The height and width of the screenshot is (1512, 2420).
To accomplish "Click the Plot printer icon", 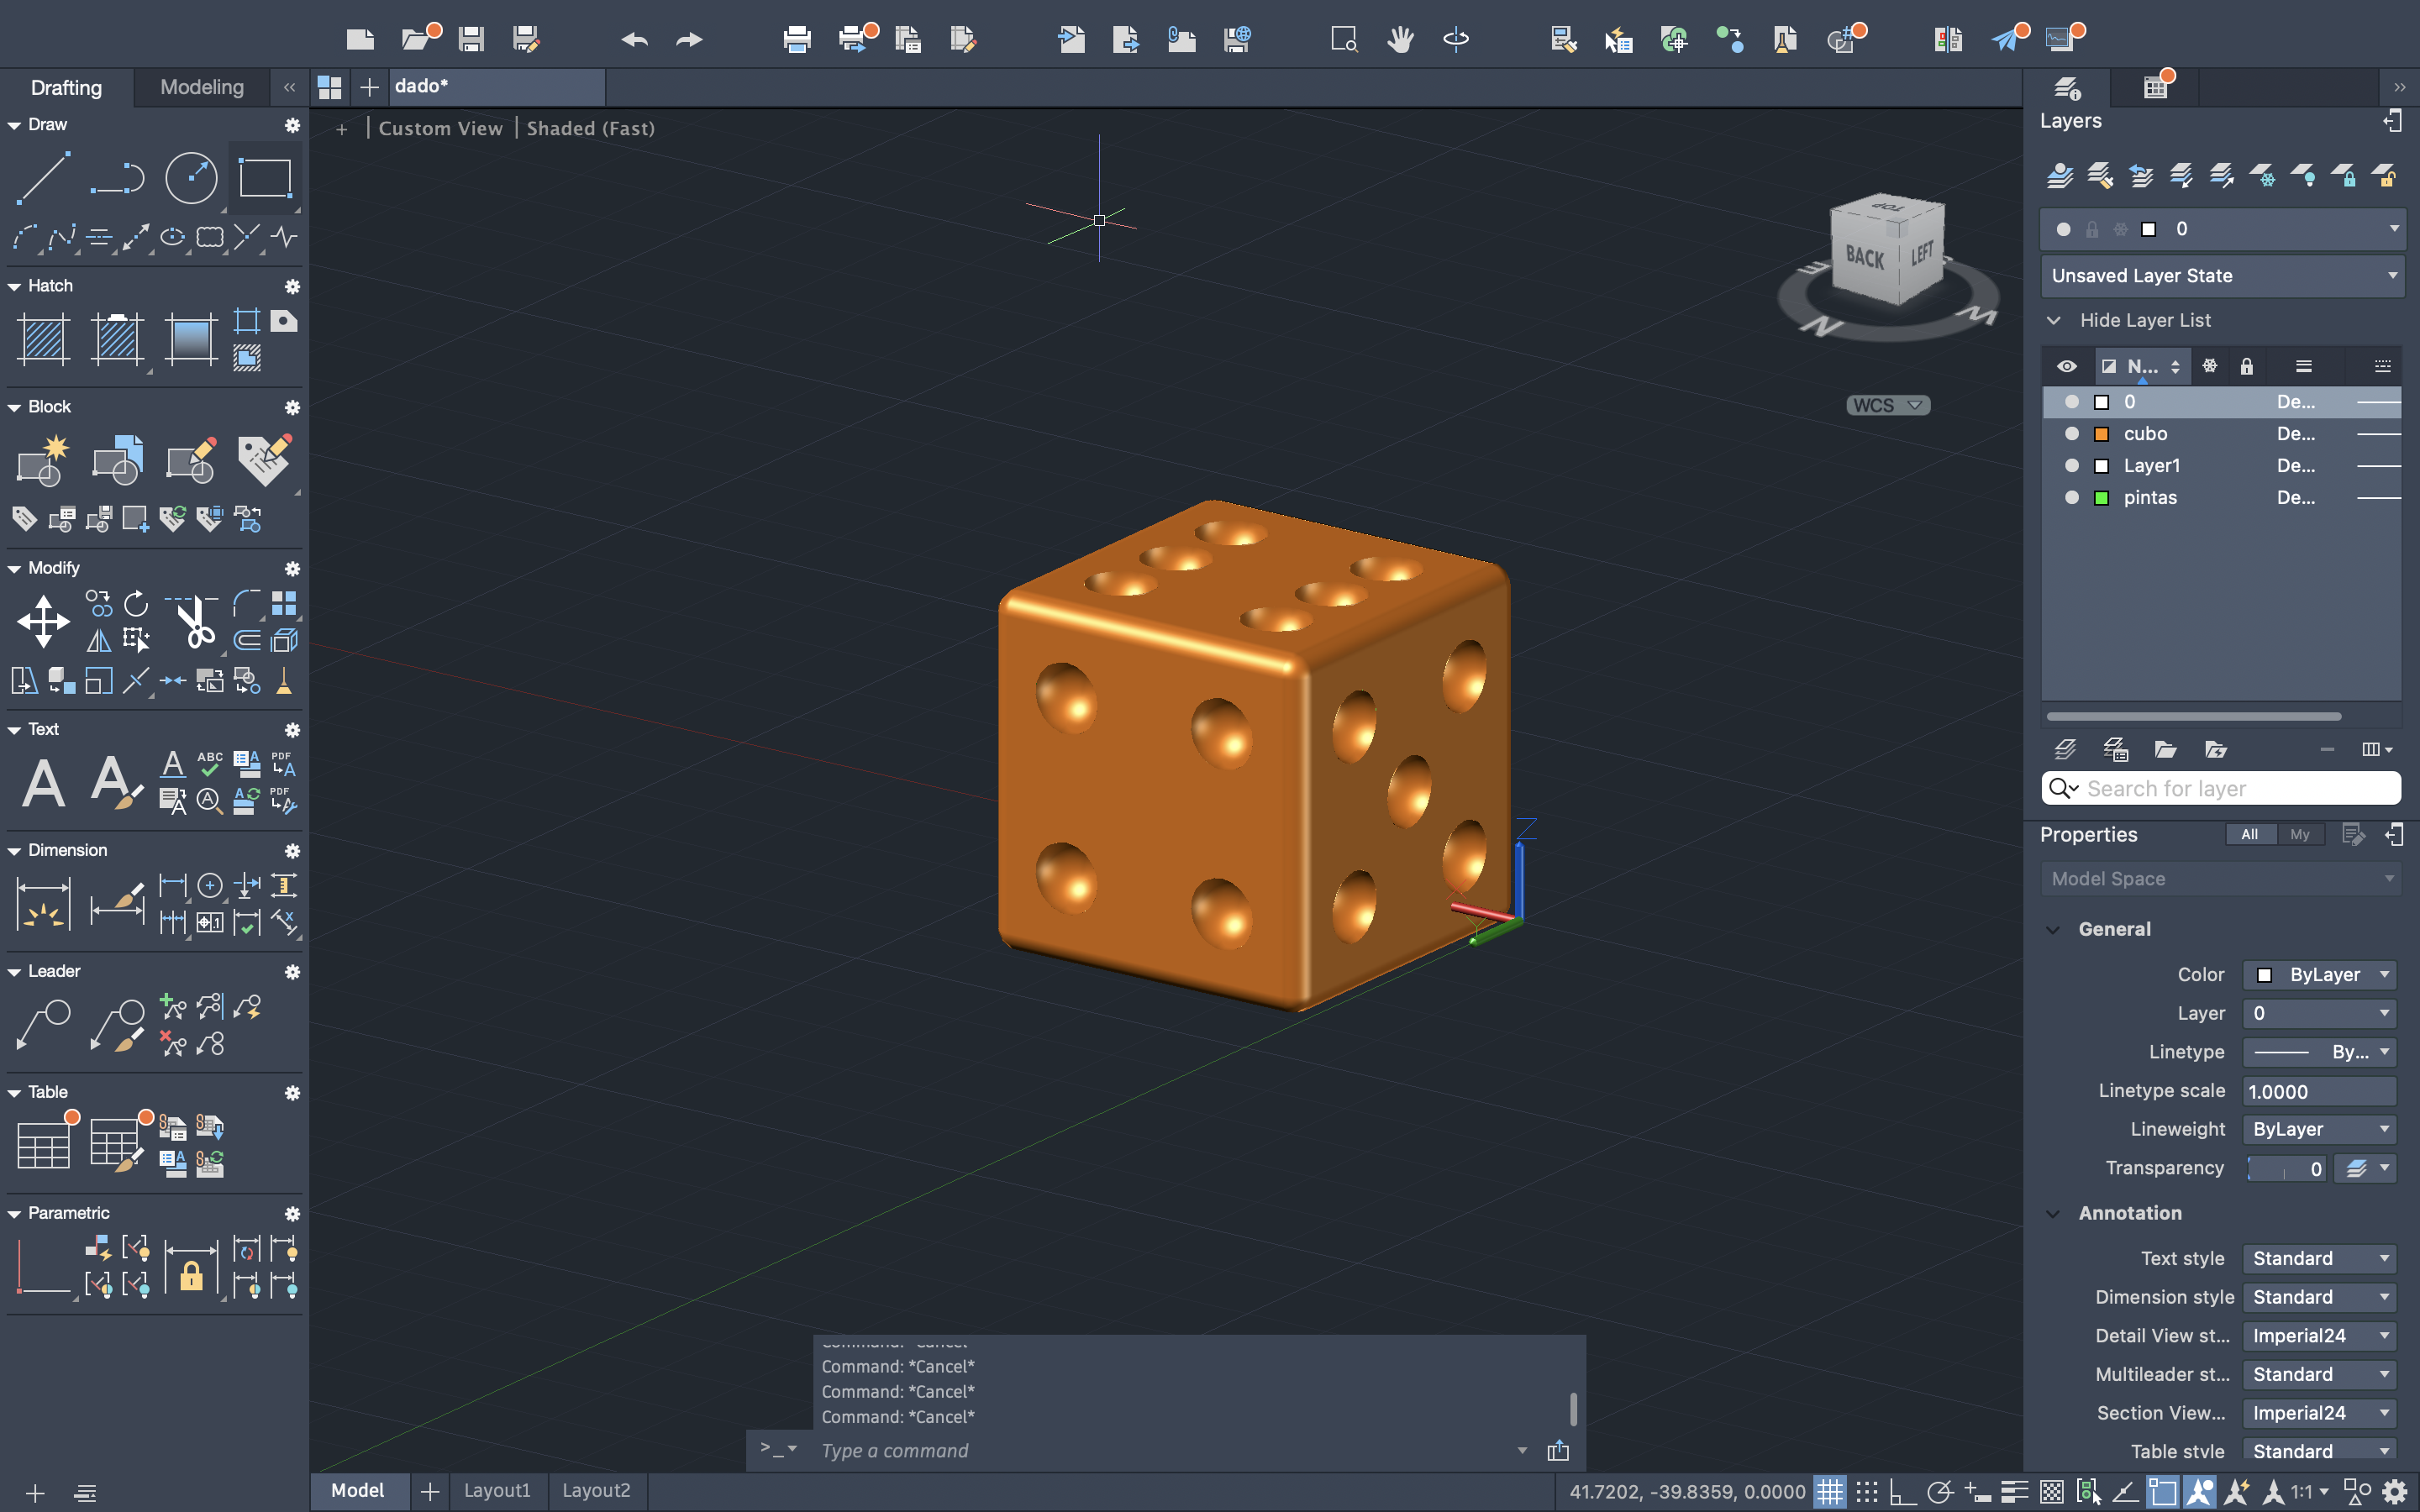I will (797, 39).
